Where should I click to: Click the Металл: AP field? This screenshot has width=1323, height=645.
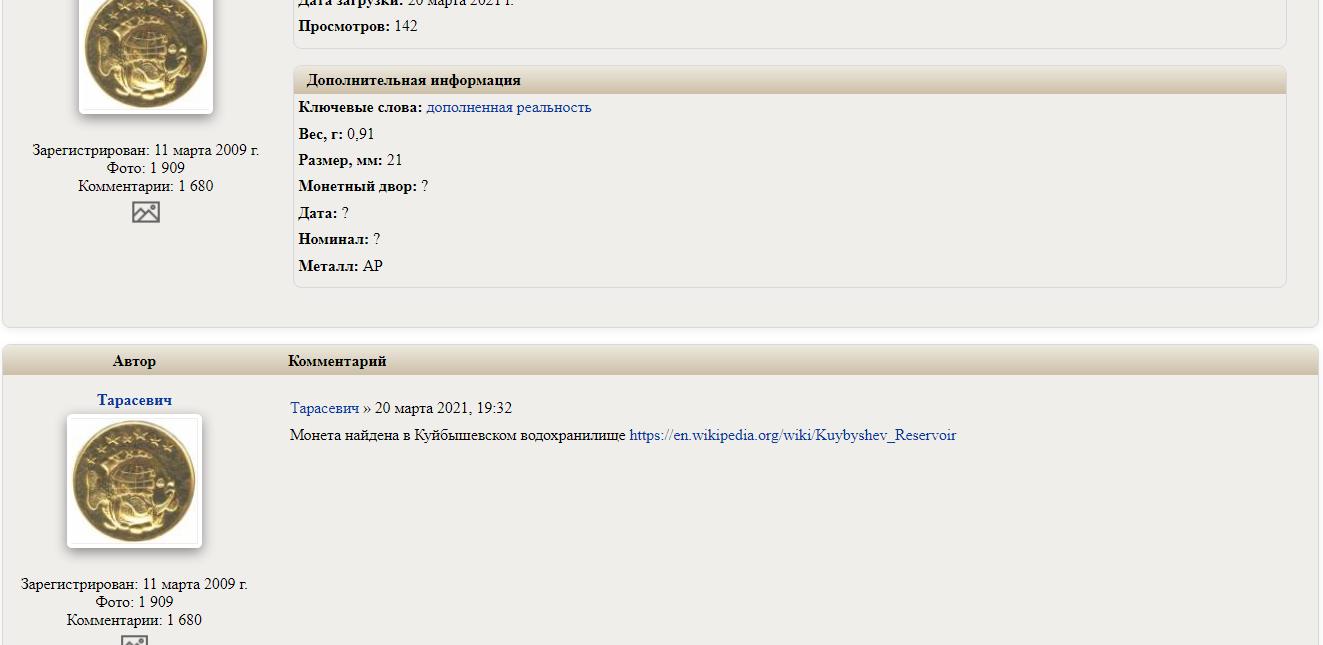340,266
